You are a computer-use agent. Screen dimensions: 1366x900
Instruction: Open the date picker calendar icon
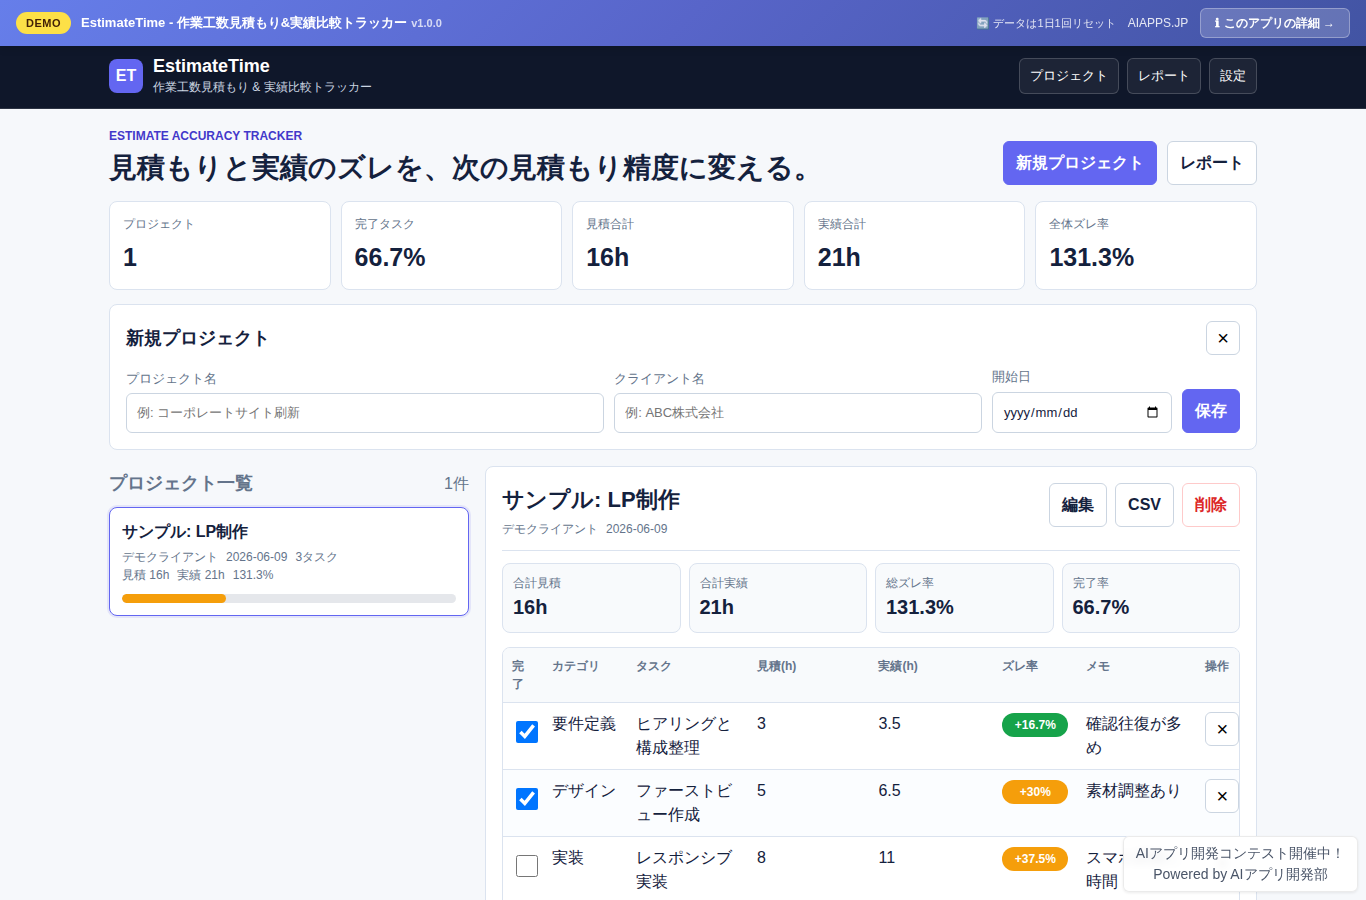1152,412
